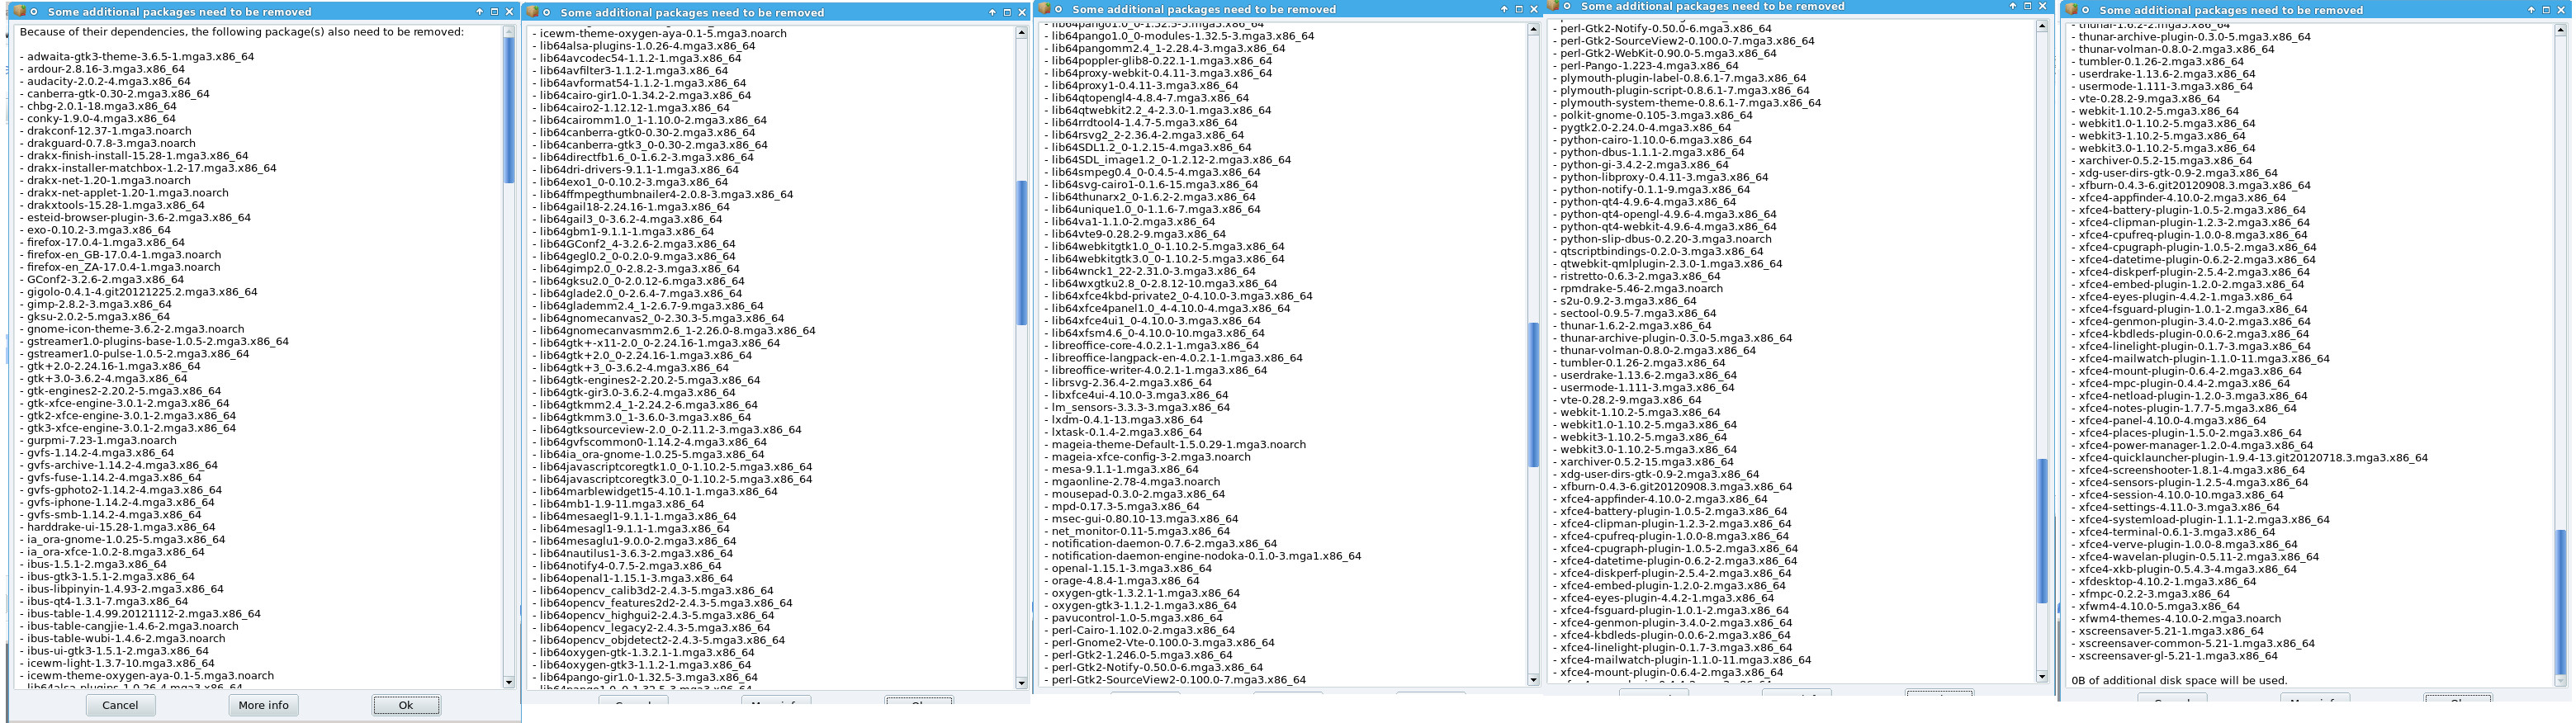Click scroll-up arrow in window listing lib64alsa-plugins
Viewport: 2576px width, 723px height.
pos(1021,33)
